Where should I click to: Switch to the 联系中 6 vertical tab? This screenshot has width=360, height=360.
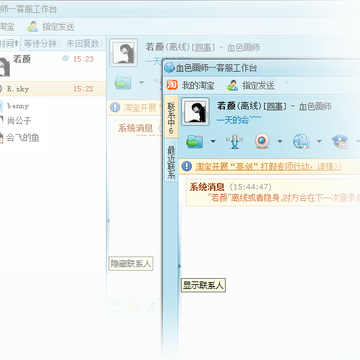tap(171, 117)
